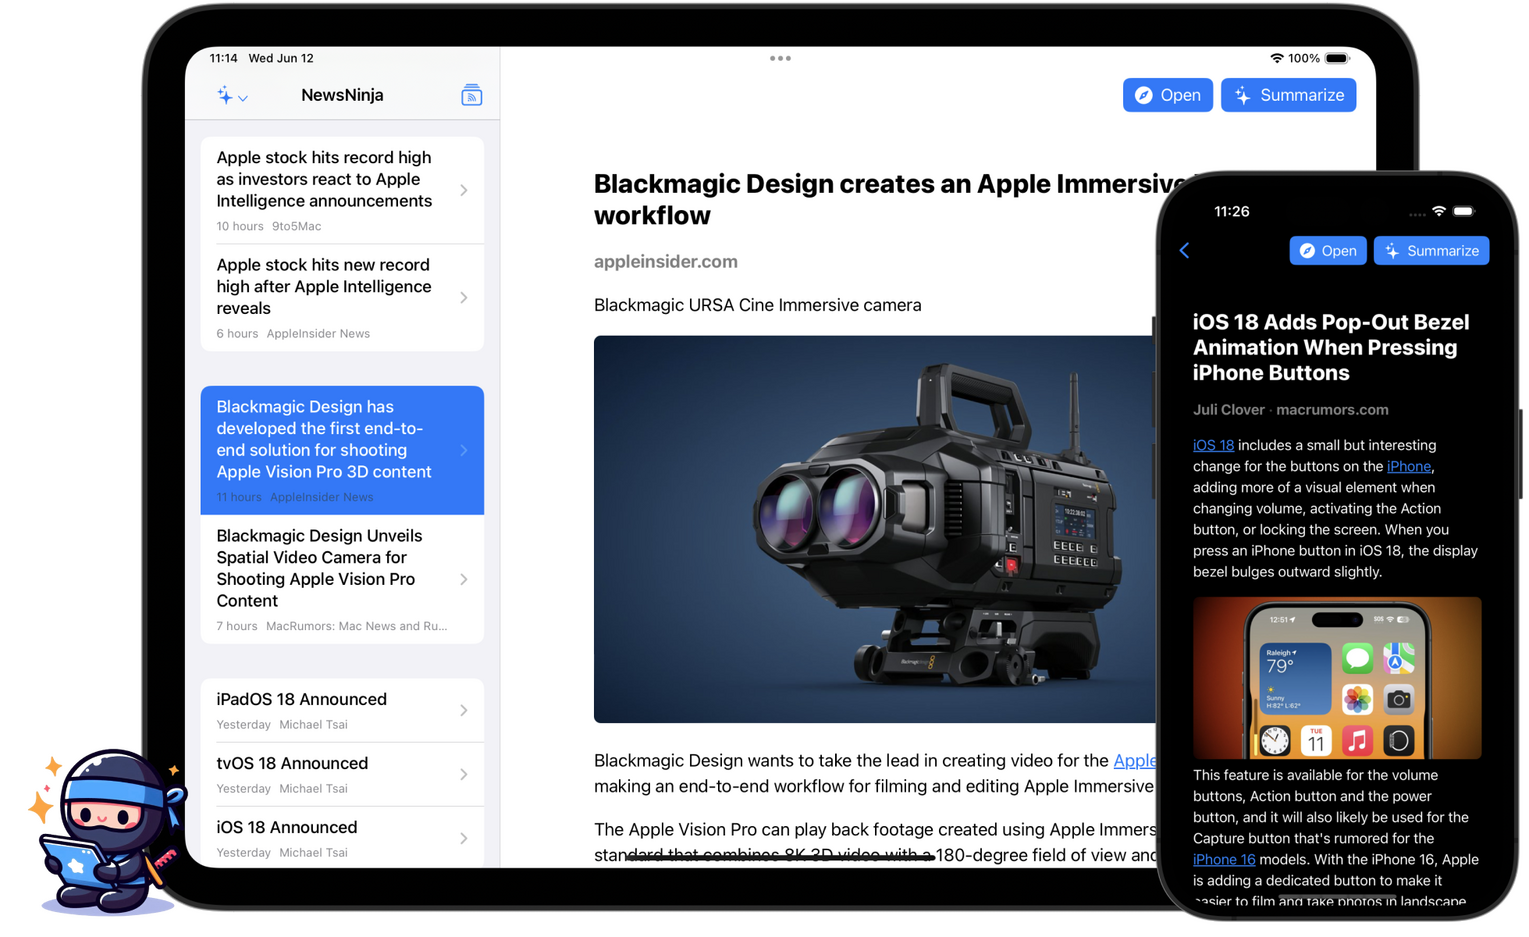The width and height of the screenshot is (1529, 937).
Task: Click chevron on 'Apple stock hits new record high' row
Action: coord(464,297)
